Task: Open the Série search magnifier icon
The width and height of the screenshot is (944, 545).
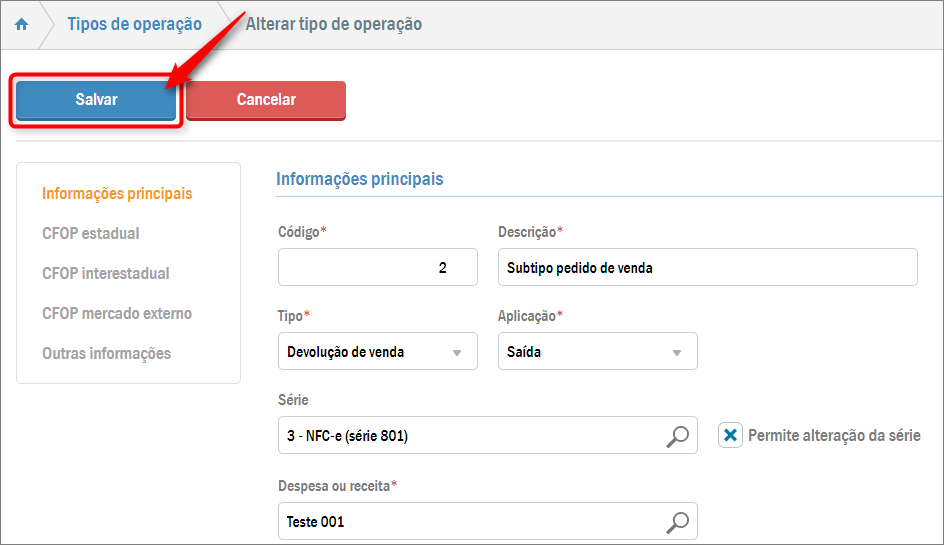Action: pyautogui.click(x=678, y=436)
